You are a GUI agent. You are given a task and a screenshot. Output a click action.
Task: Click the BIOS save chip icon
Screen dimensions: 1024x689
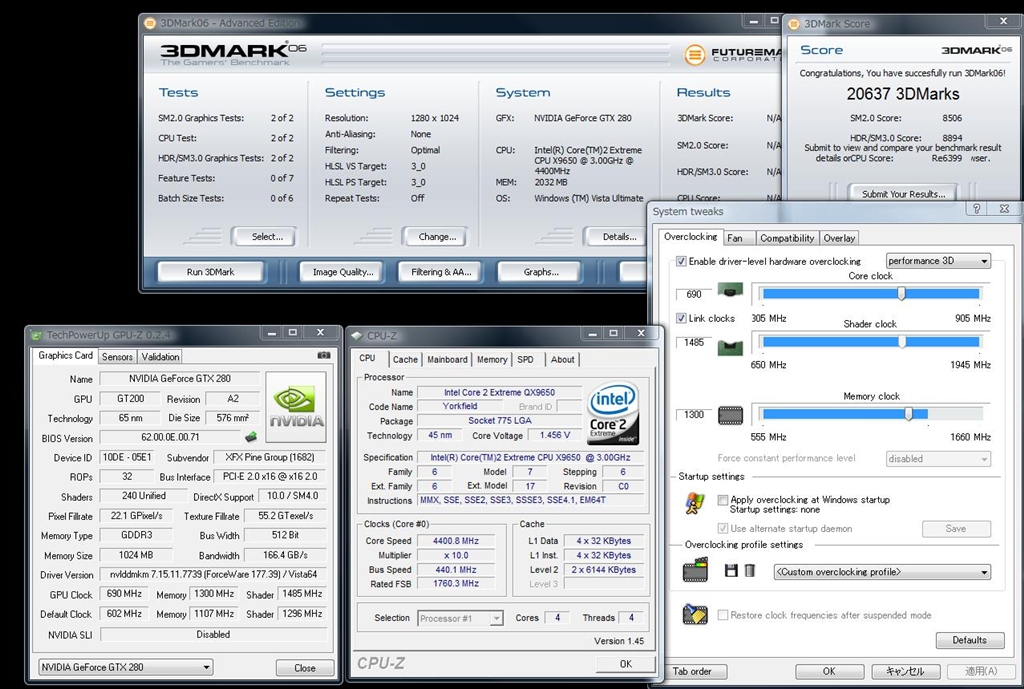(x=249, y=437)
